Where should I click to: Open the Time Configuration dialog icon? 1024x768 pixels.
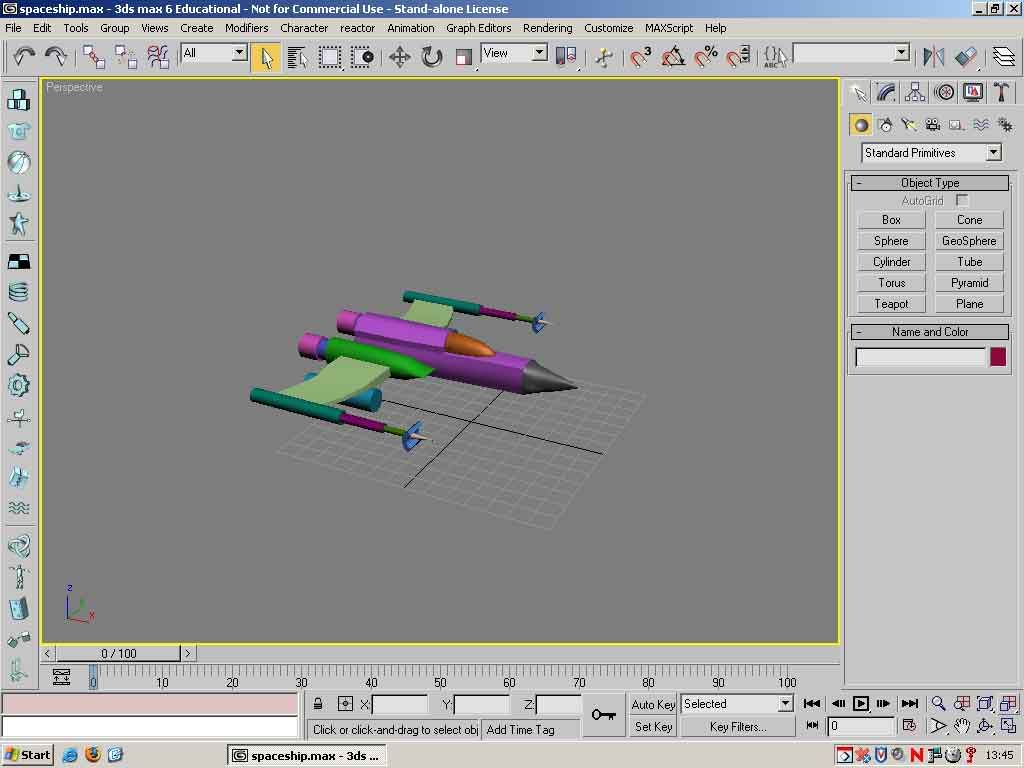(909, 725)
